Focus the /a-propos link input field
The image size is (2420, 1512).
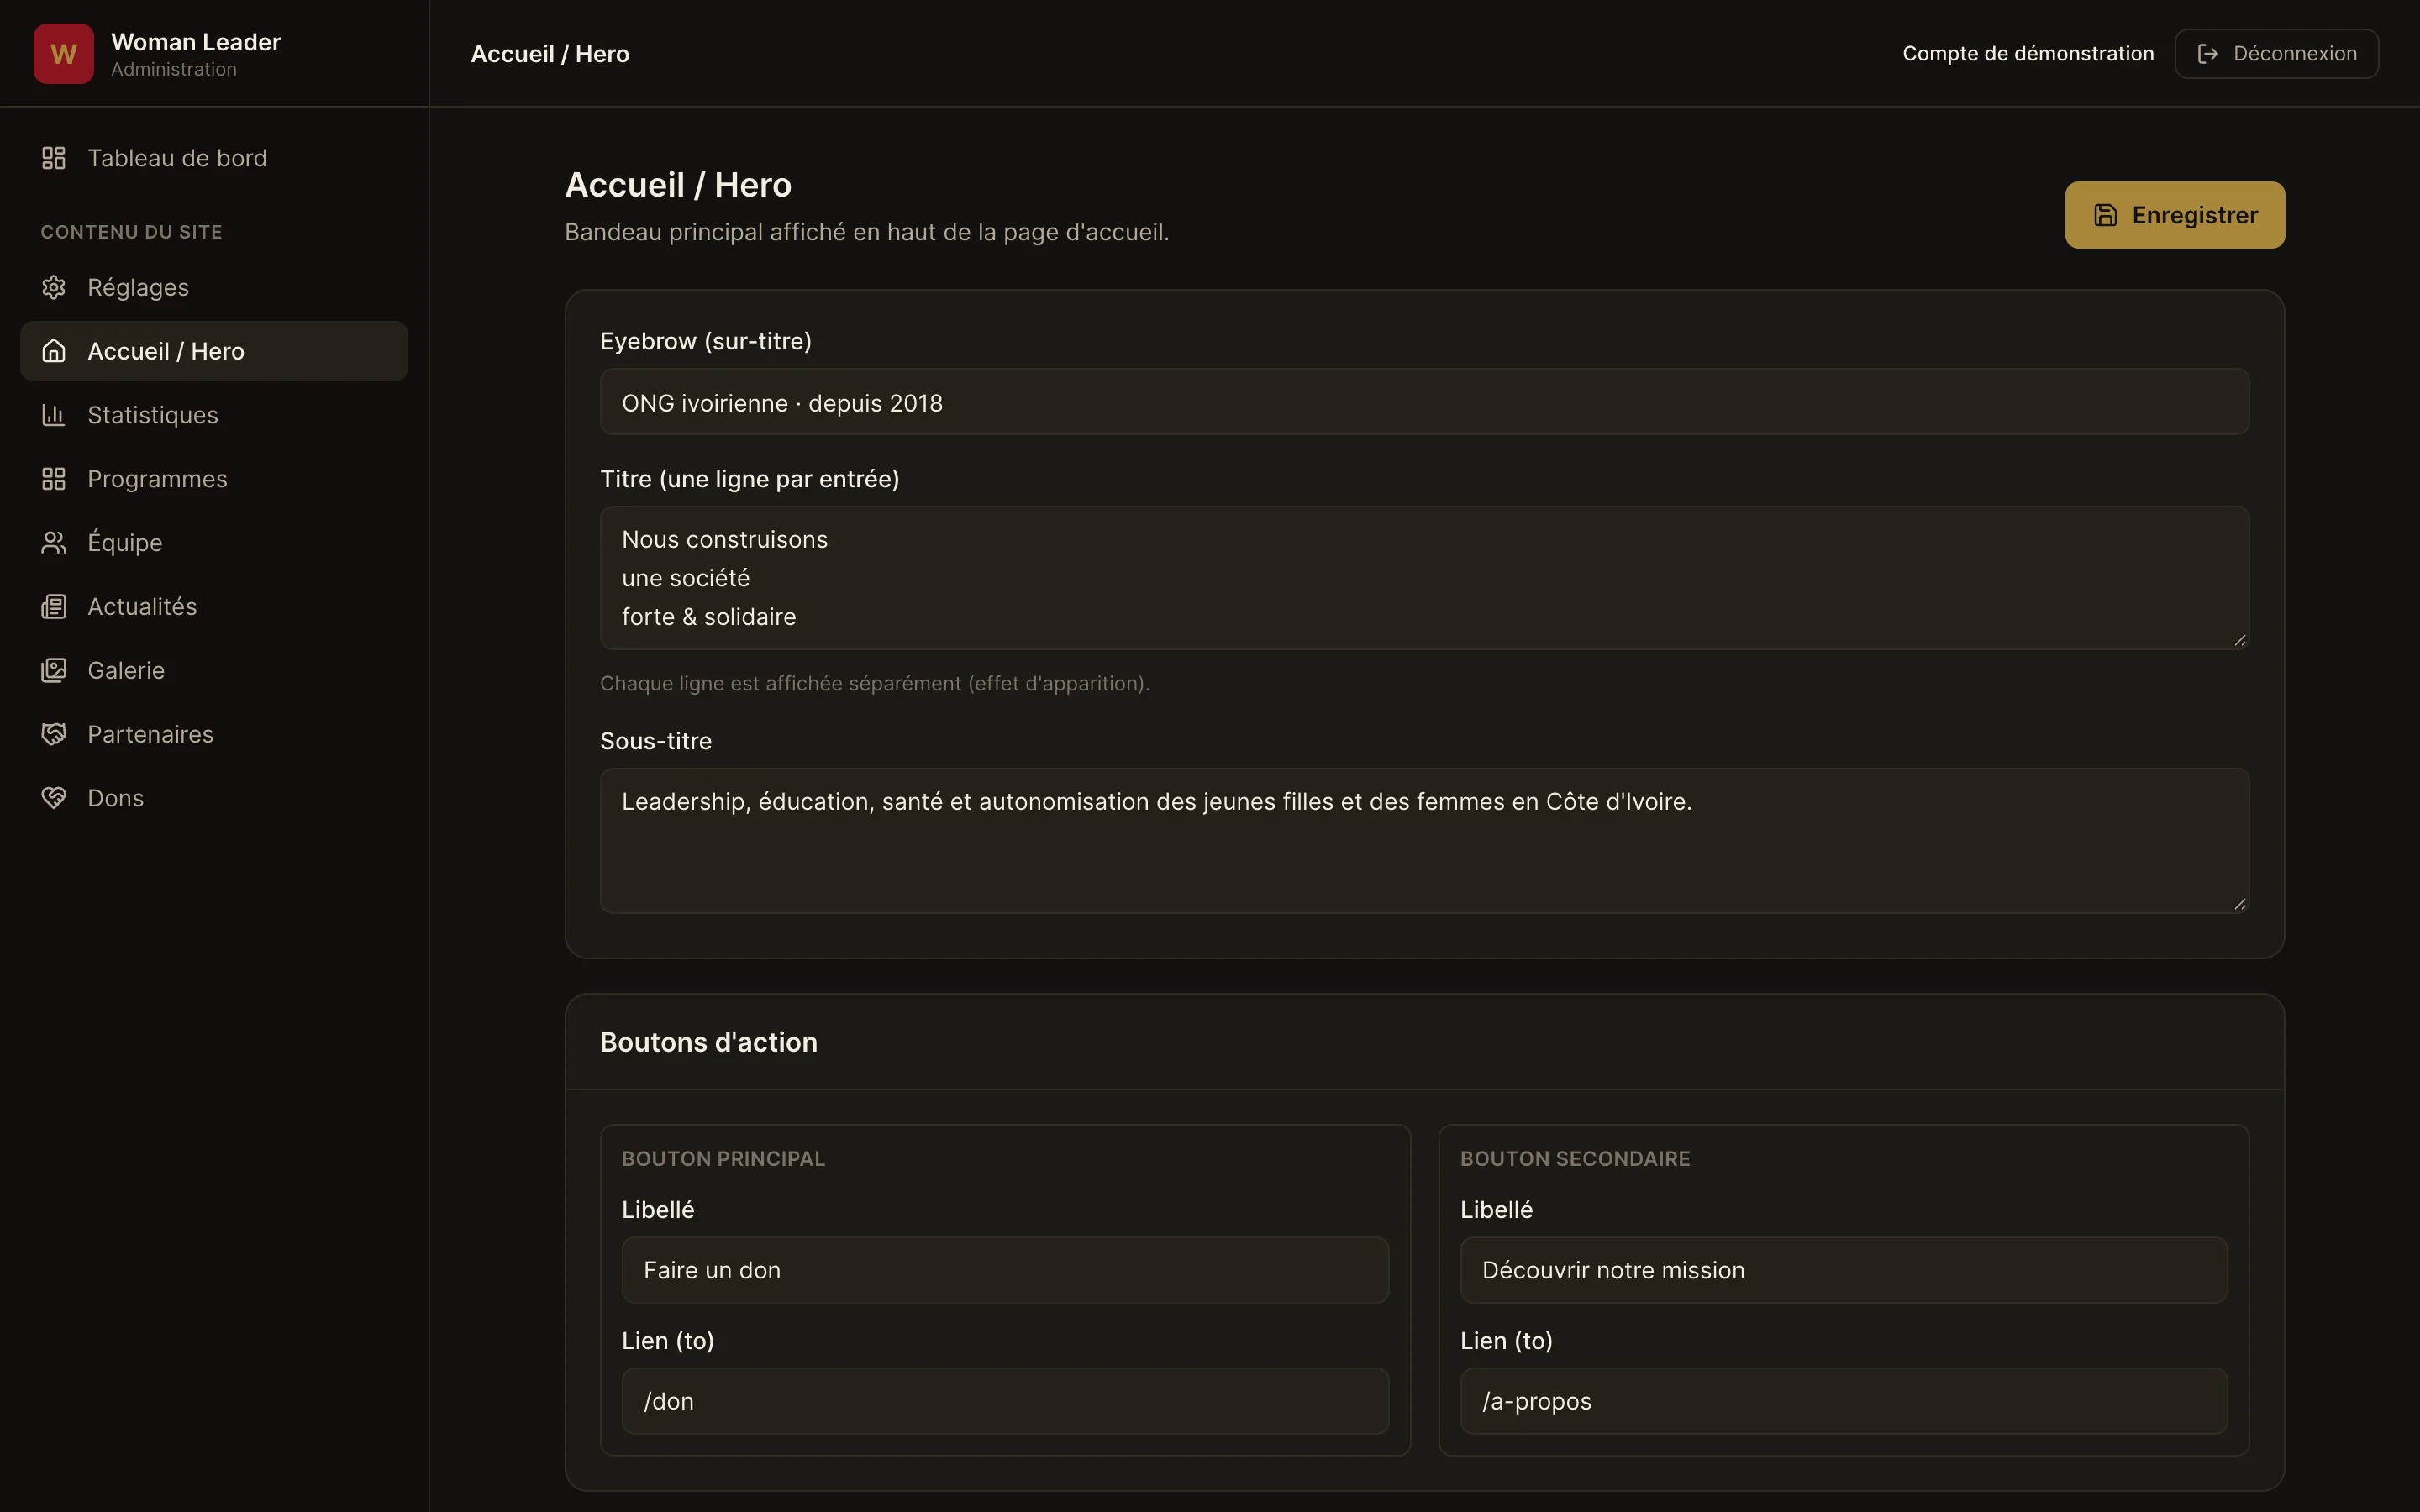[x=1843, y=1401]
